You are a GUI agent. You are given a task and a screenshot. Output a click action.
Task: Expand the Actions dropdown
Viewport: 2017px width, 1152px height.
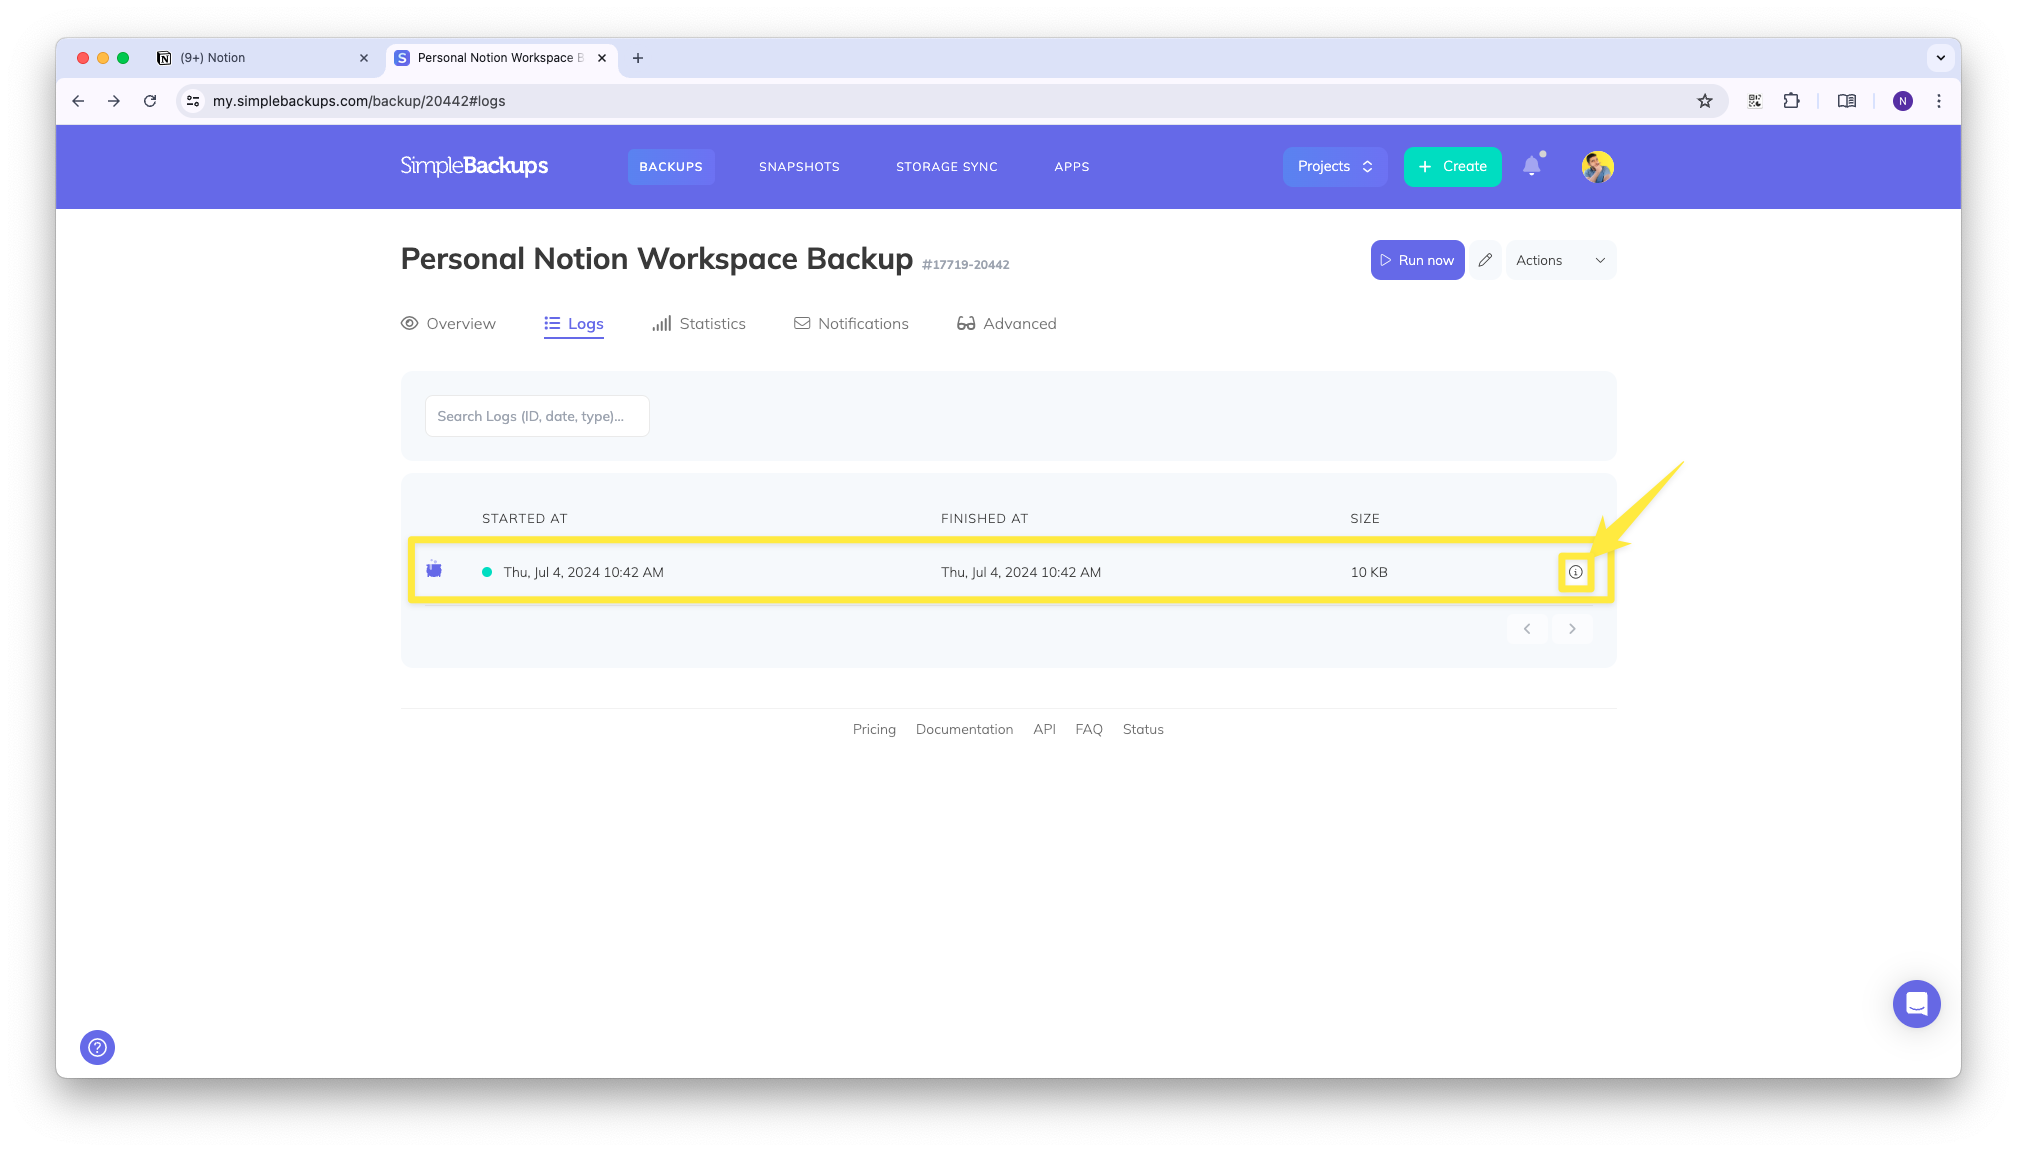1560,259
